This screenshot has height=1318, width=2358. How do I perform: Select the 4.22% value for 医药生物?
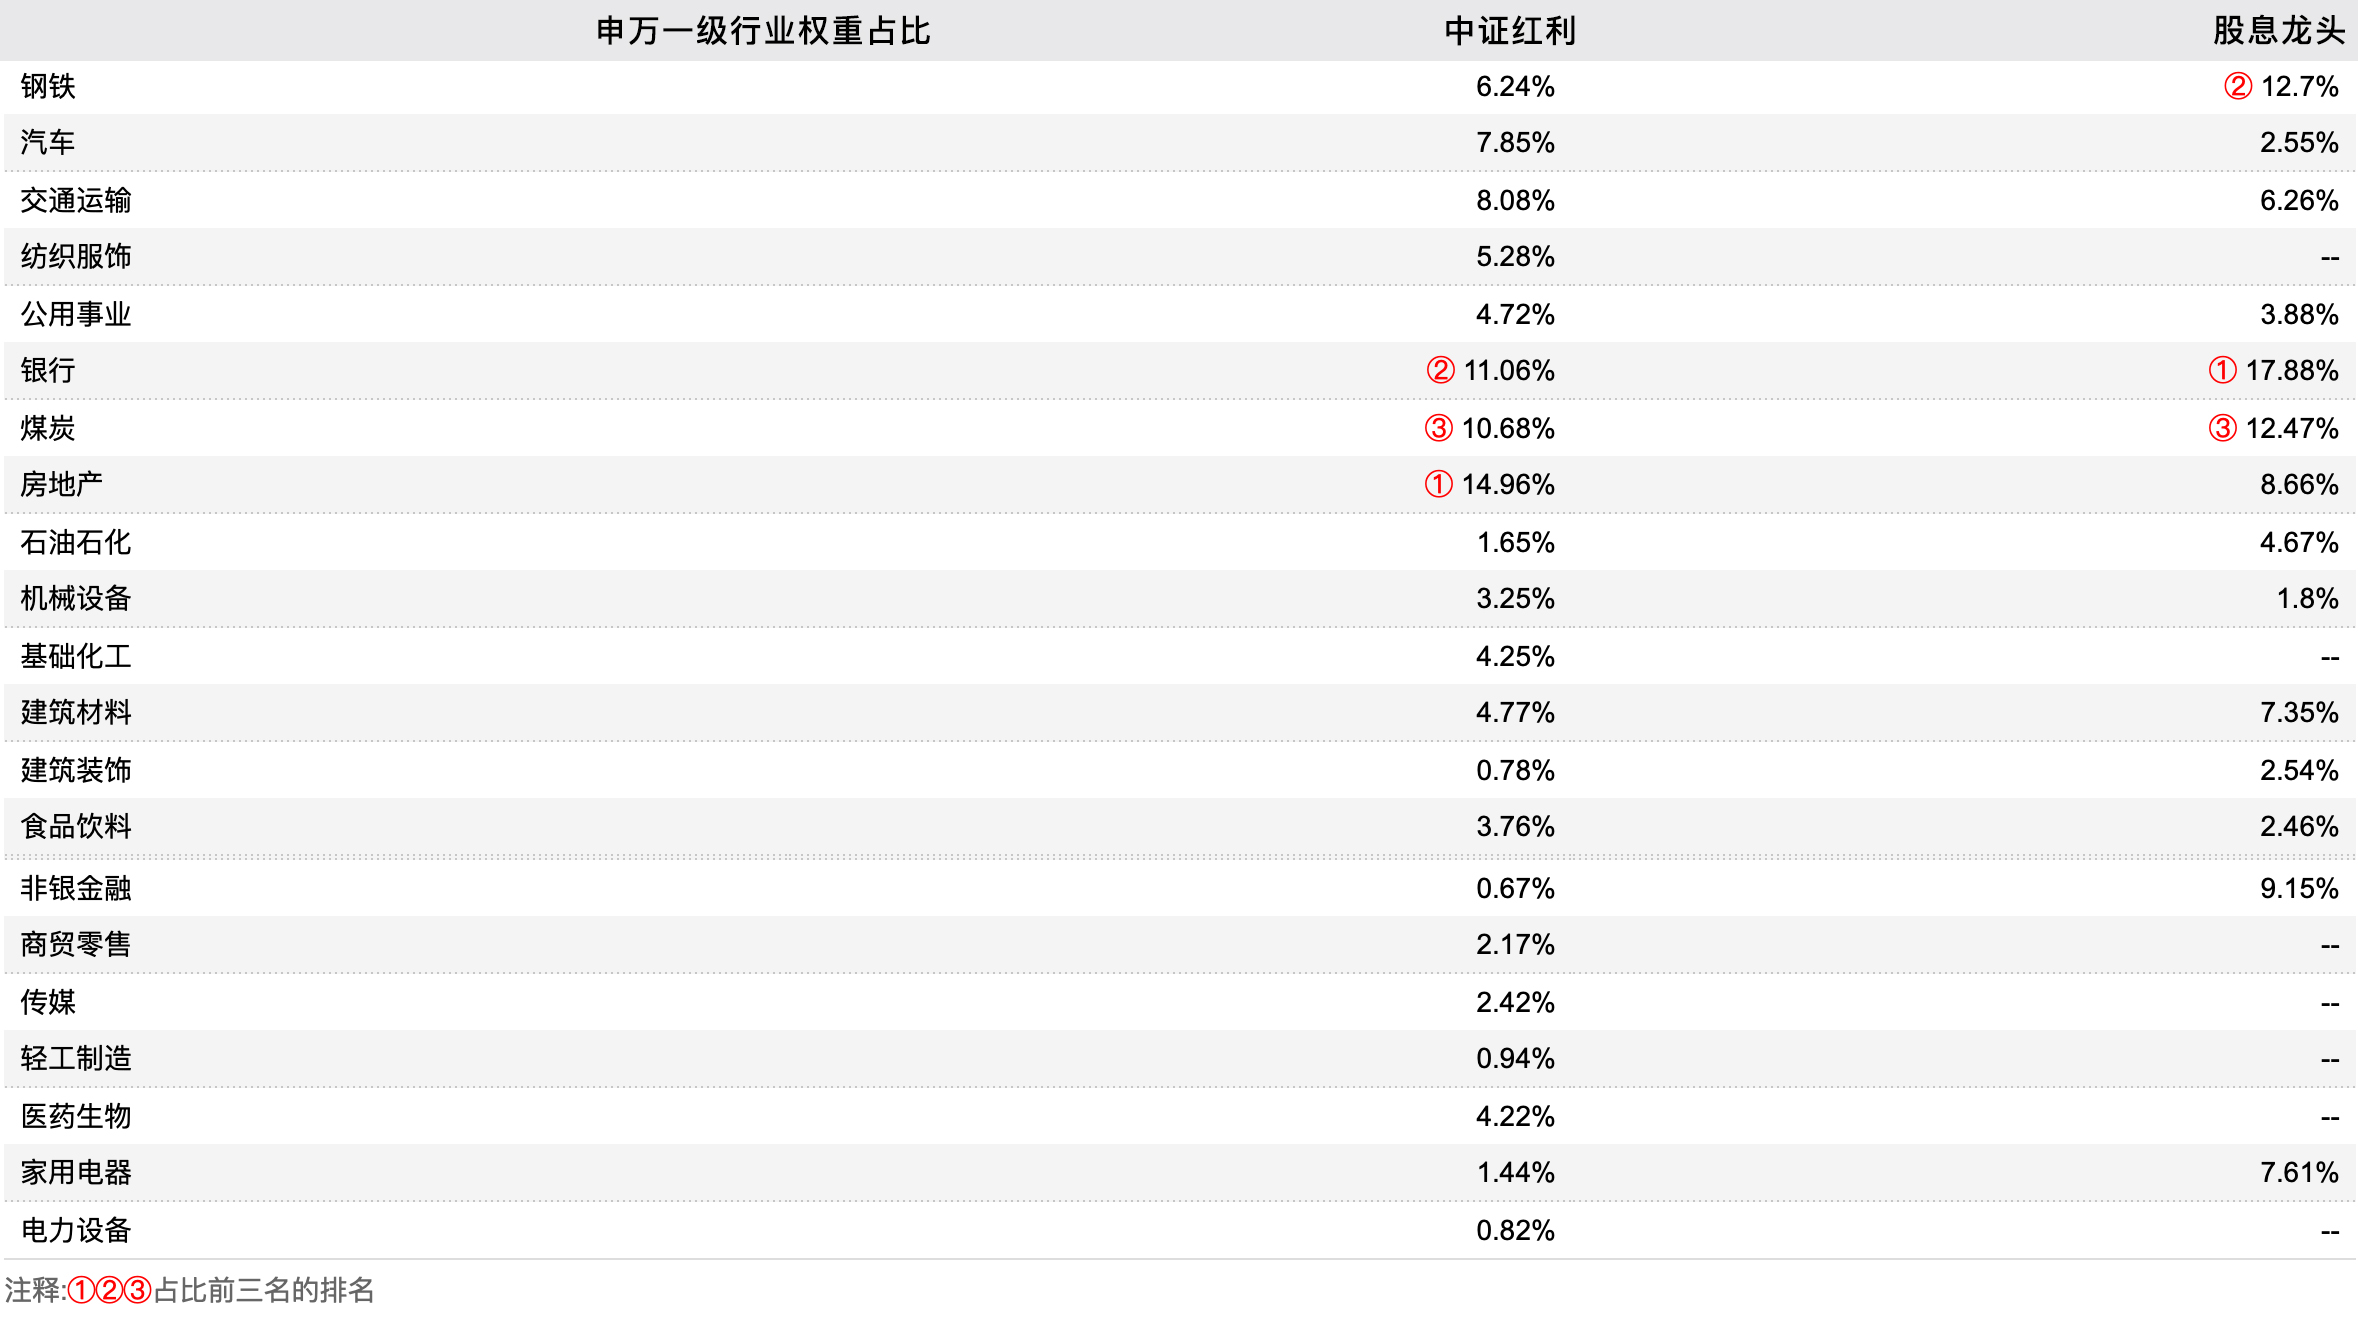click(1515, 1117)
